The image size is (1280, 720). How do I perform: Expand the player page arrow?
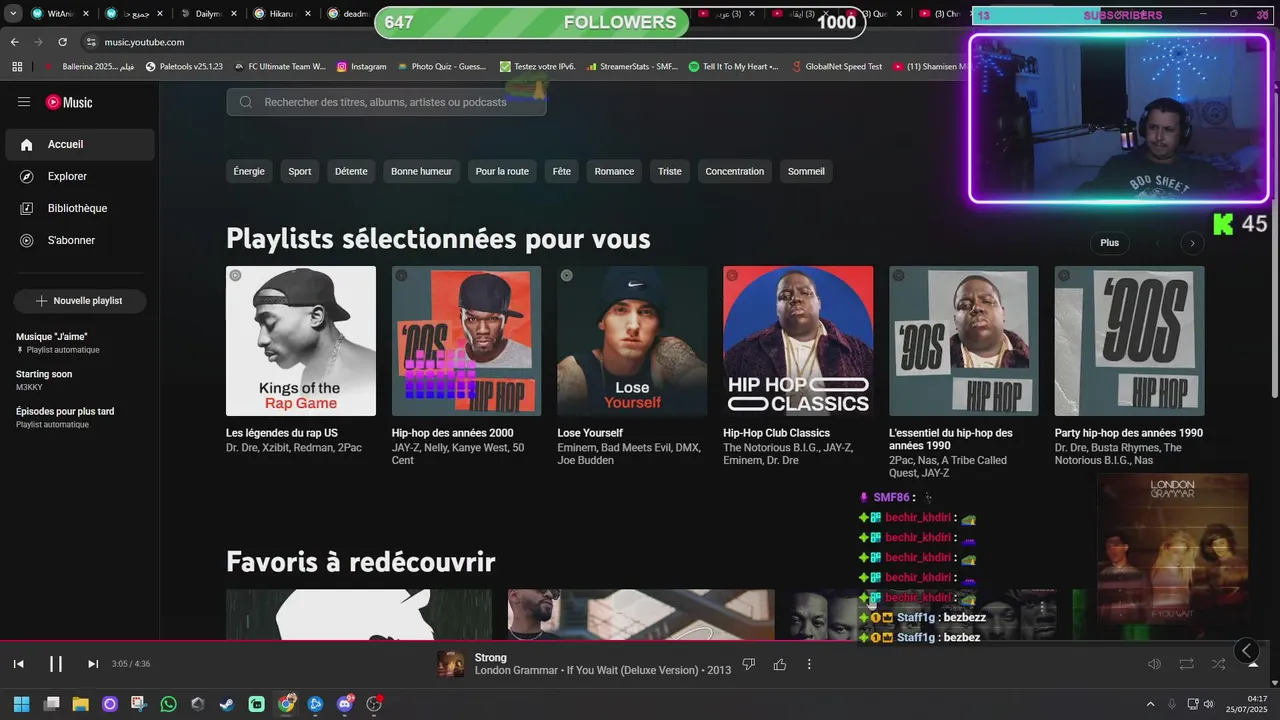(x=1252, y=664)
